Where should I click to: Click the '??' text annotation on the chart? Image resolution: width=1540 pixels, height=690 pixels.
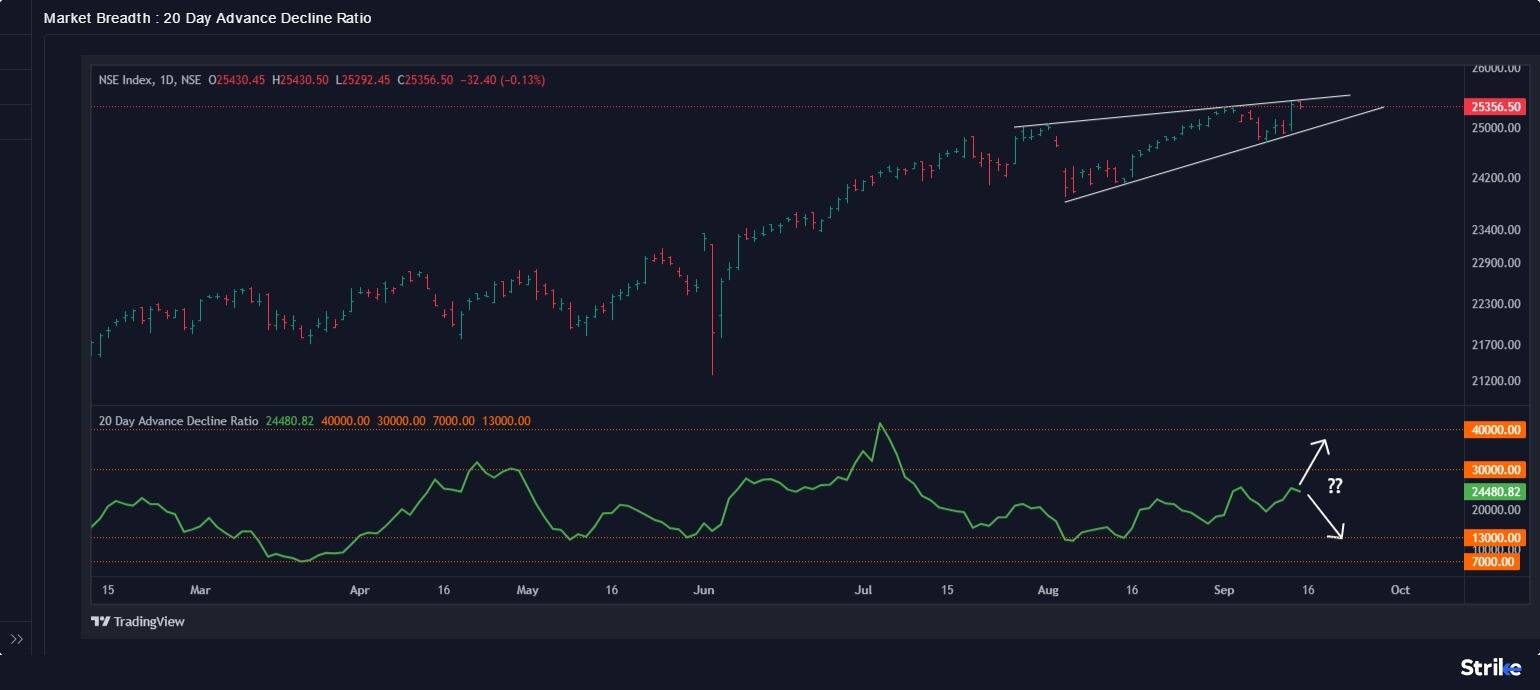point(1335,487)
